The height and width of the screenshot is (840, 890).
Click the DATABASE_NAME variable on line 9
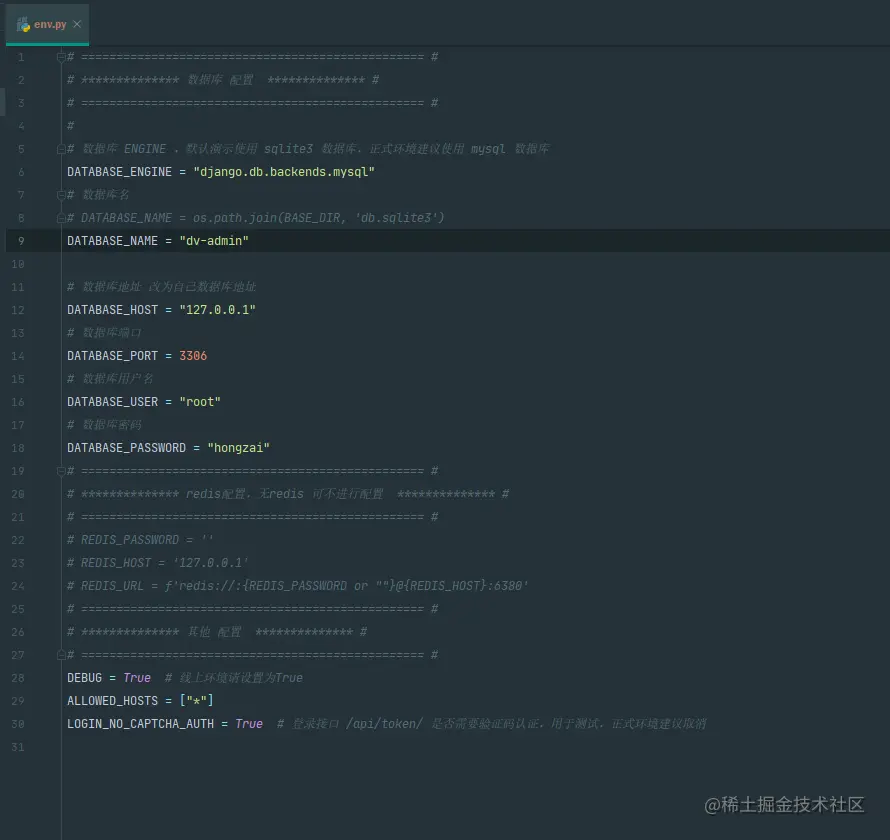pos(112,241)
